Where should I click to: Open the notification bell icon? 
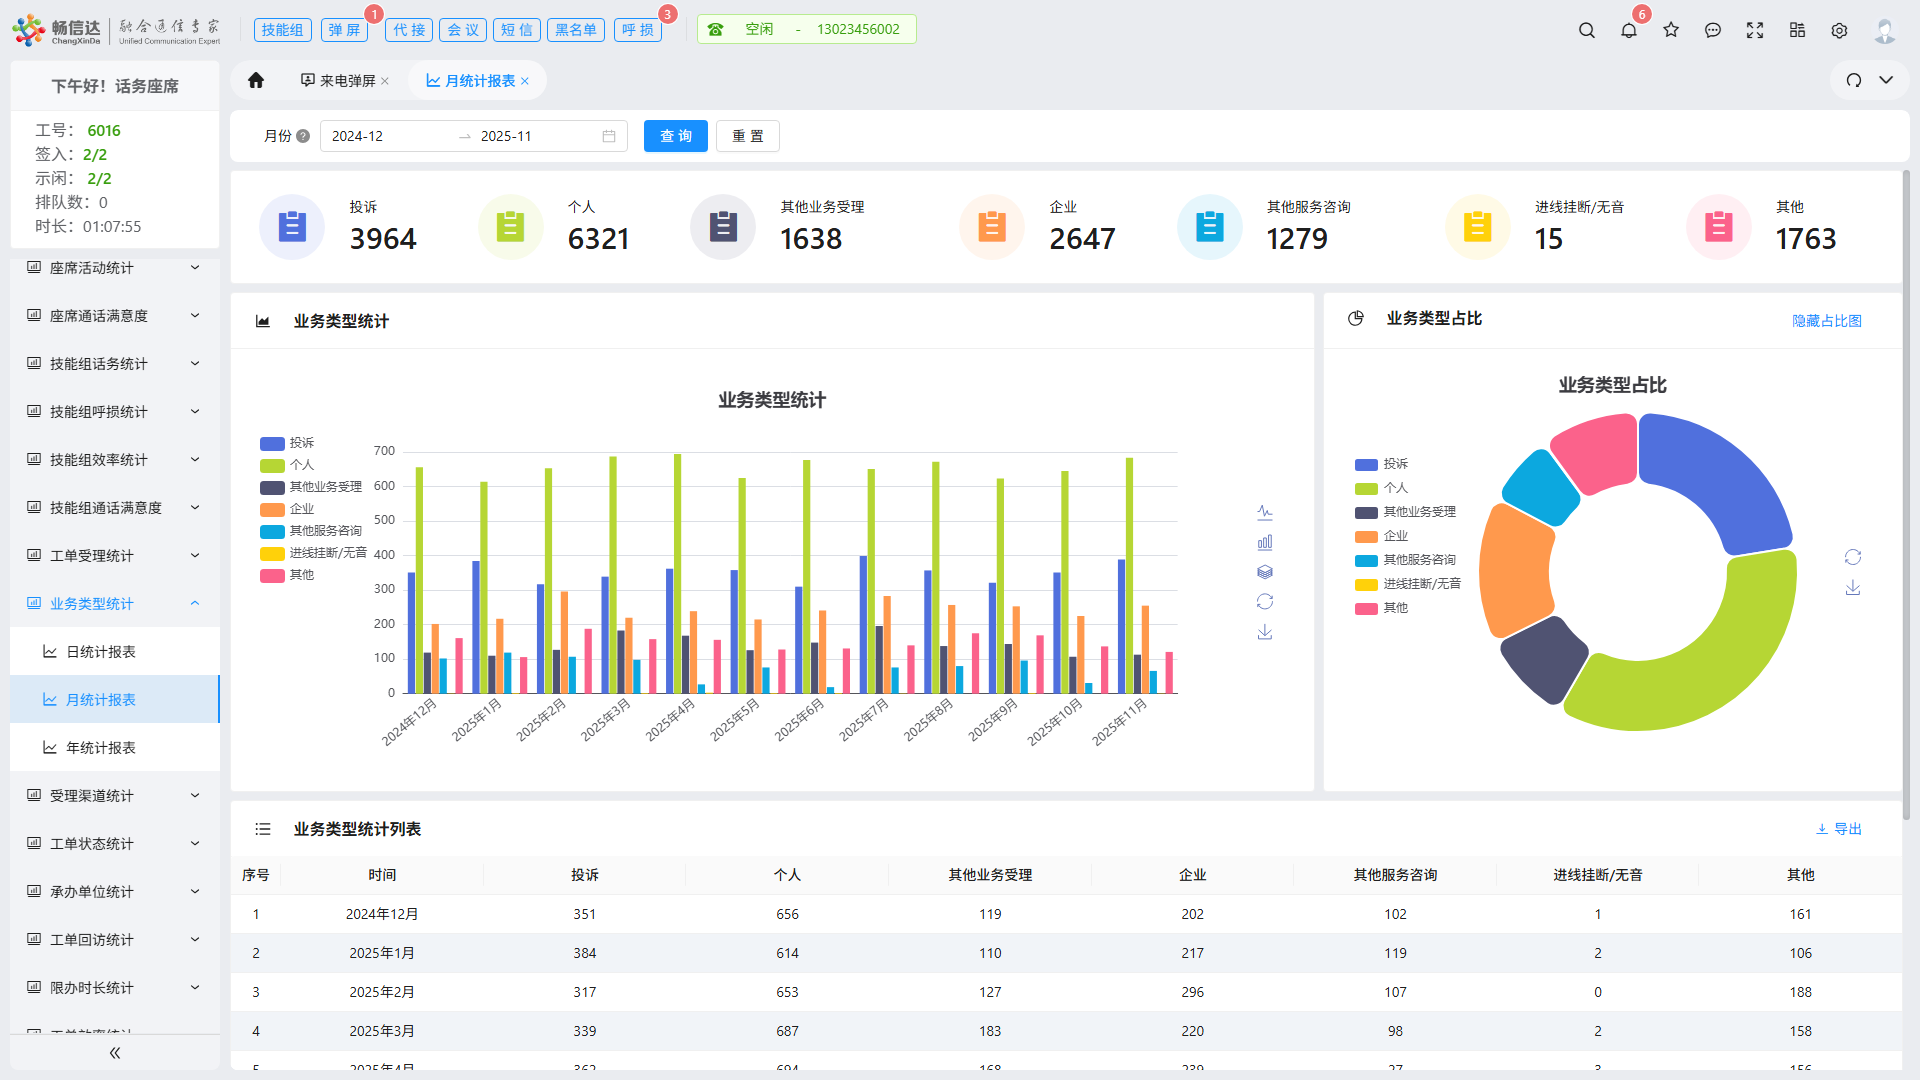point(1629,30)
